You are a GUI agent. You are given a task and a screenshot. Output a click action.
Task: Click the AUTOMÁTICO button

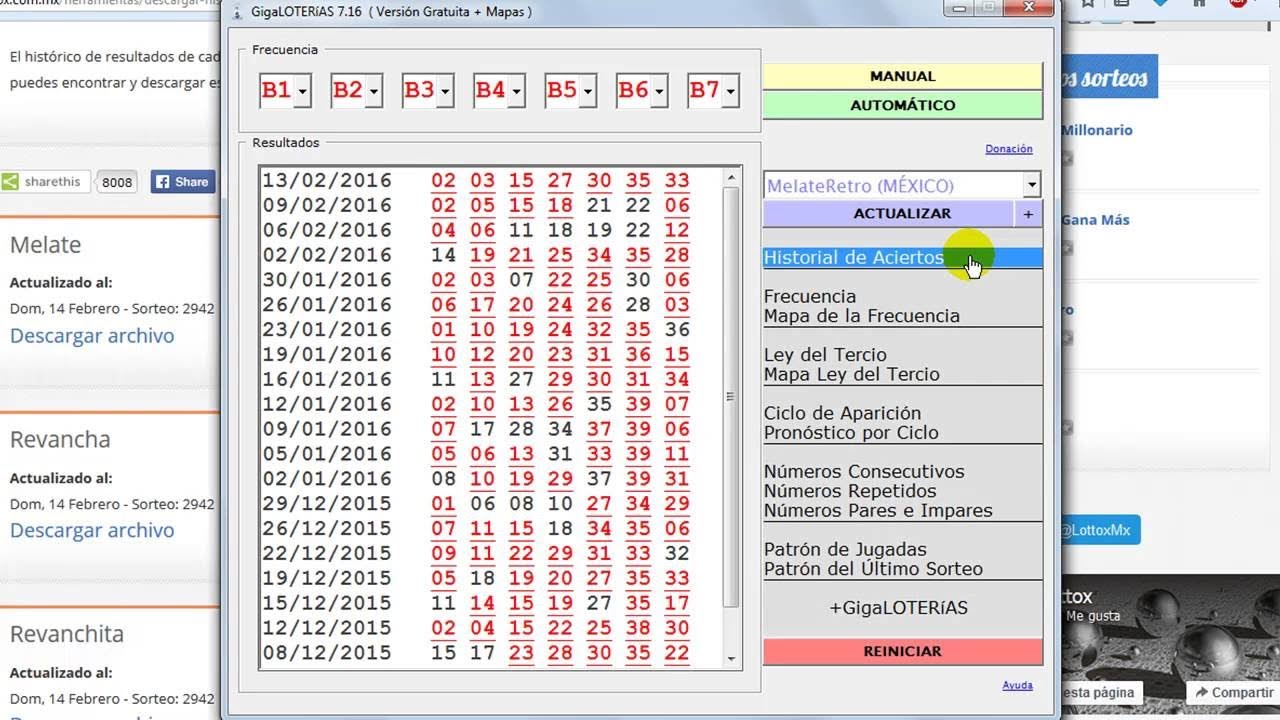(902, 105)
